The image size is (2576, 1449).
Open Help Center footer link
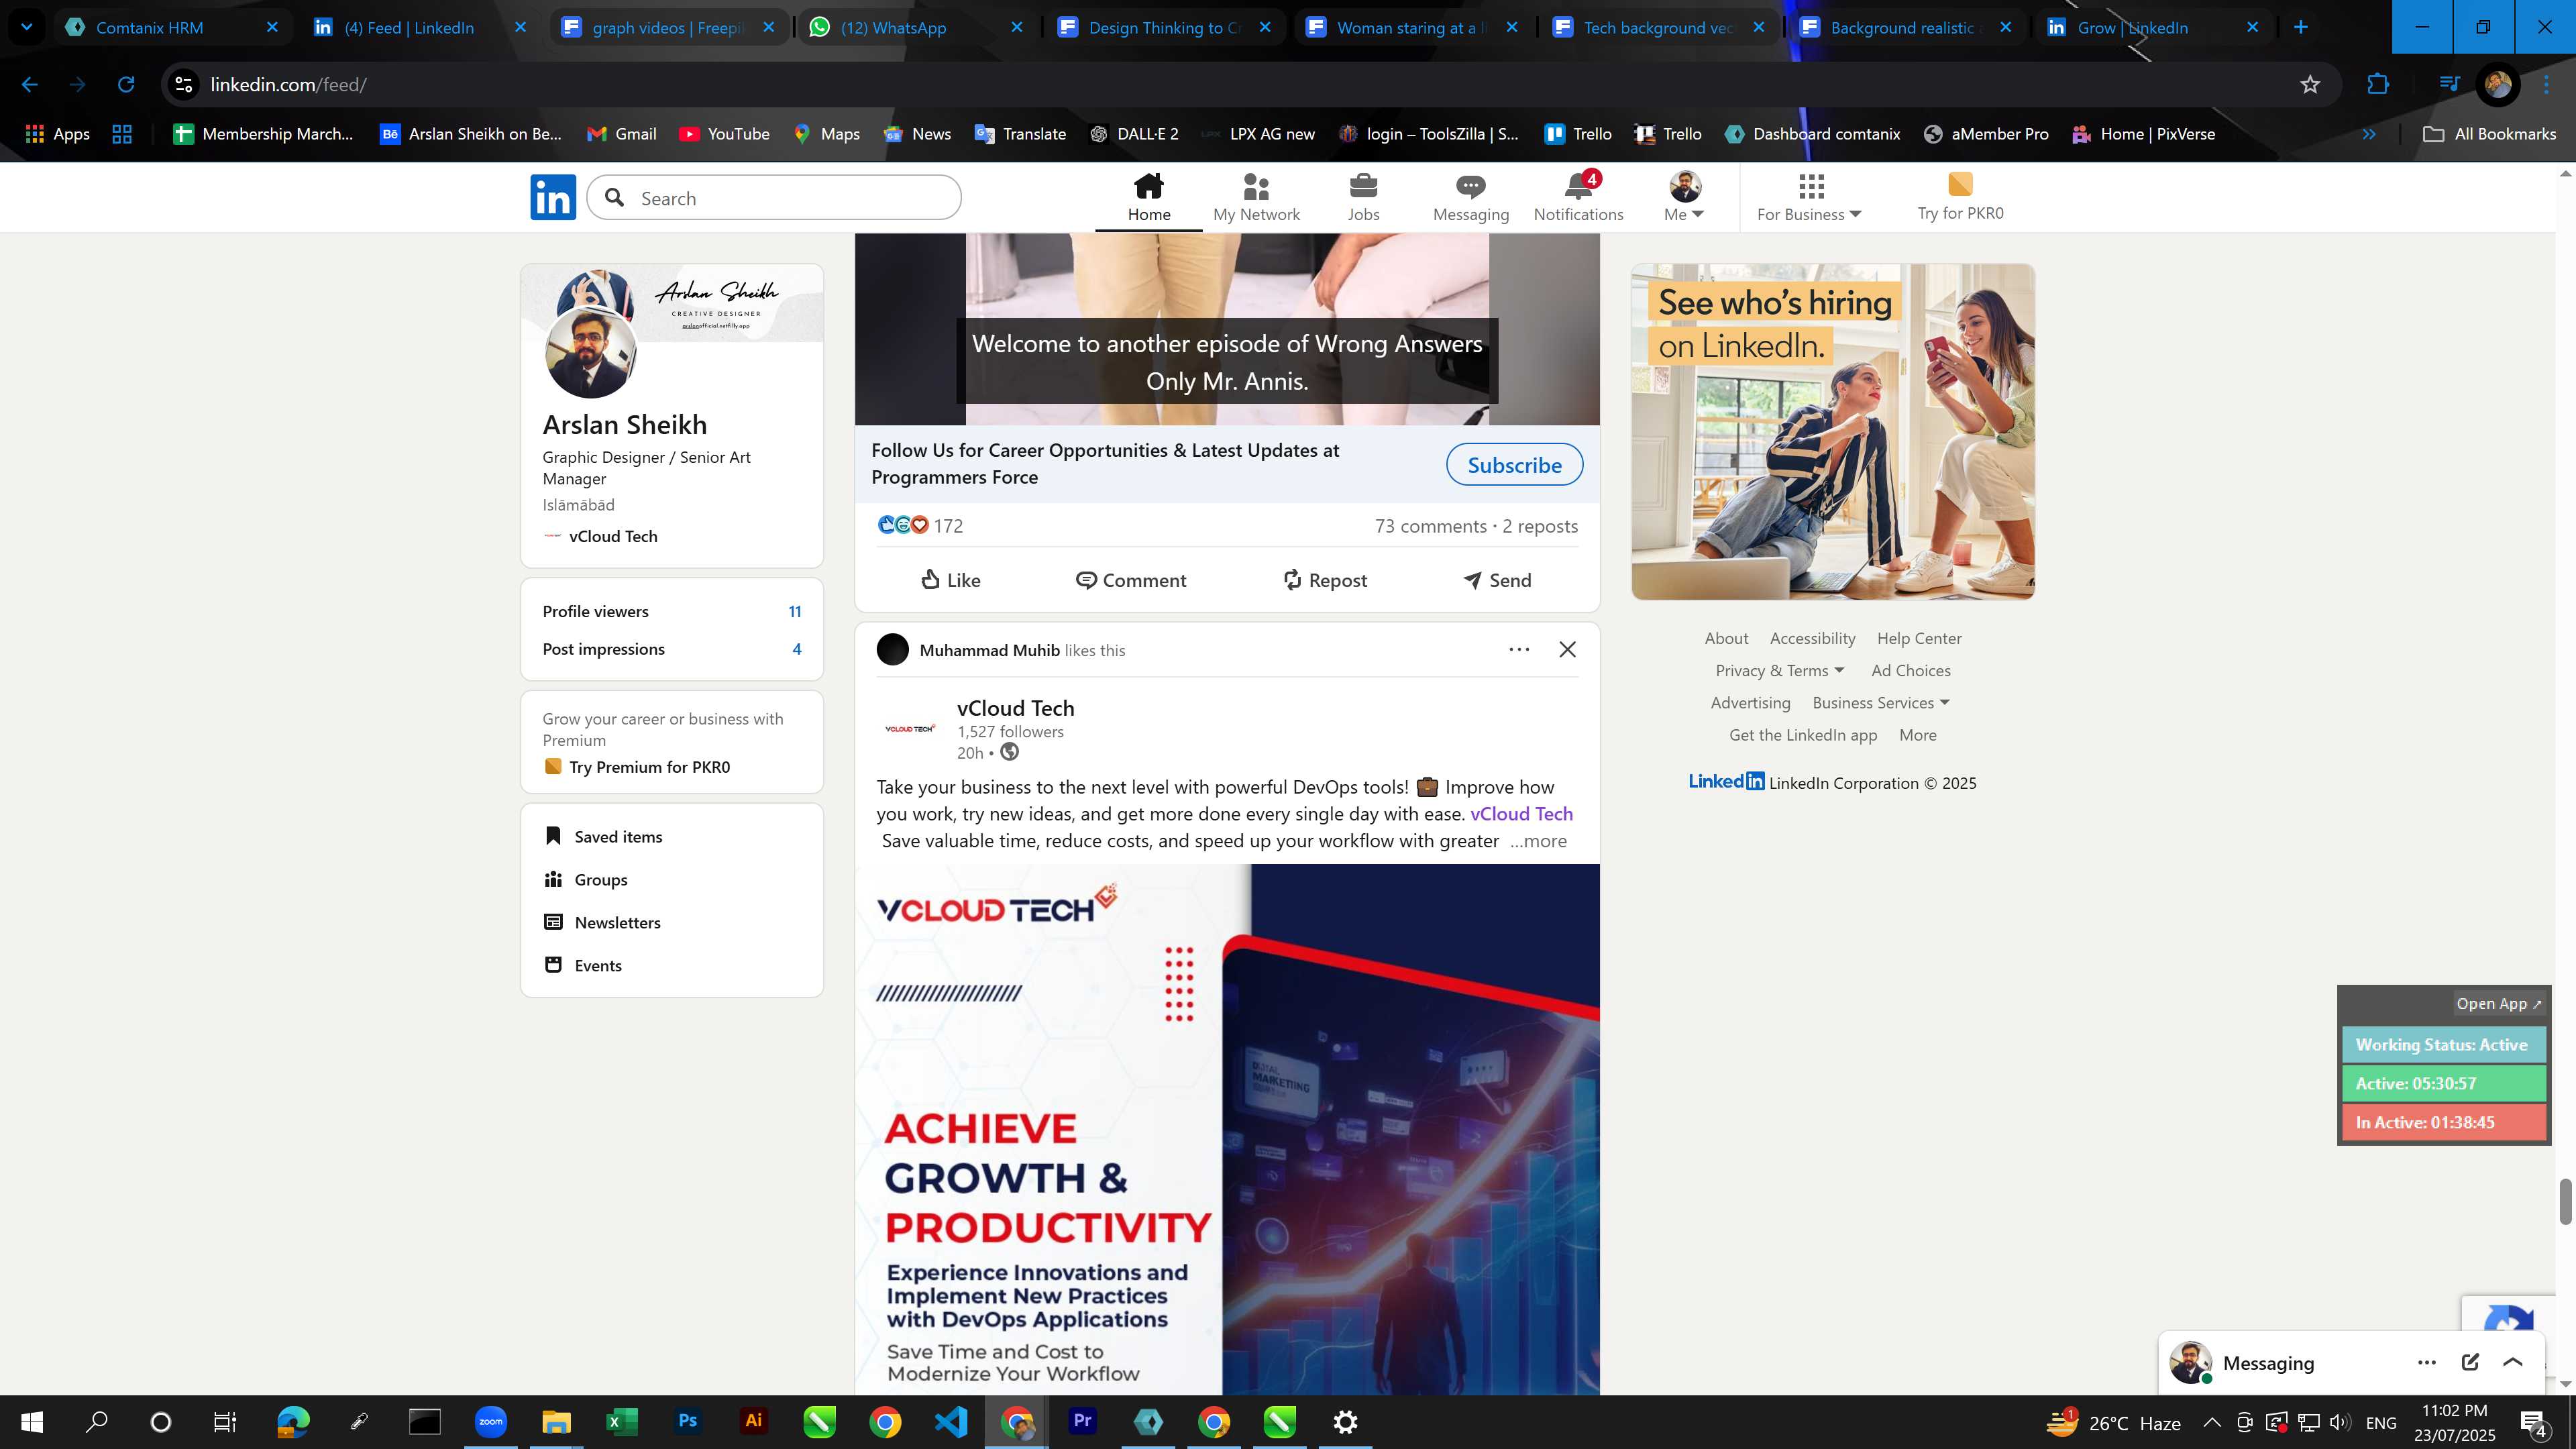pyautogui.click(x=1918, y=639)
